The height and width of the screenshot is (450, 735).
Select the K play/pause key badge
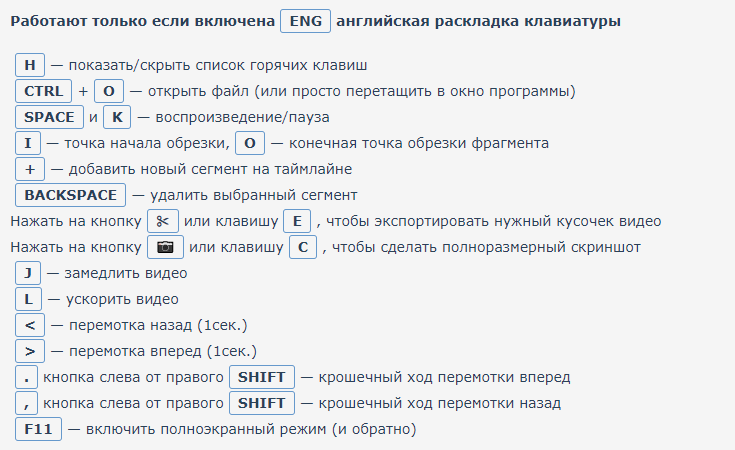117,117
